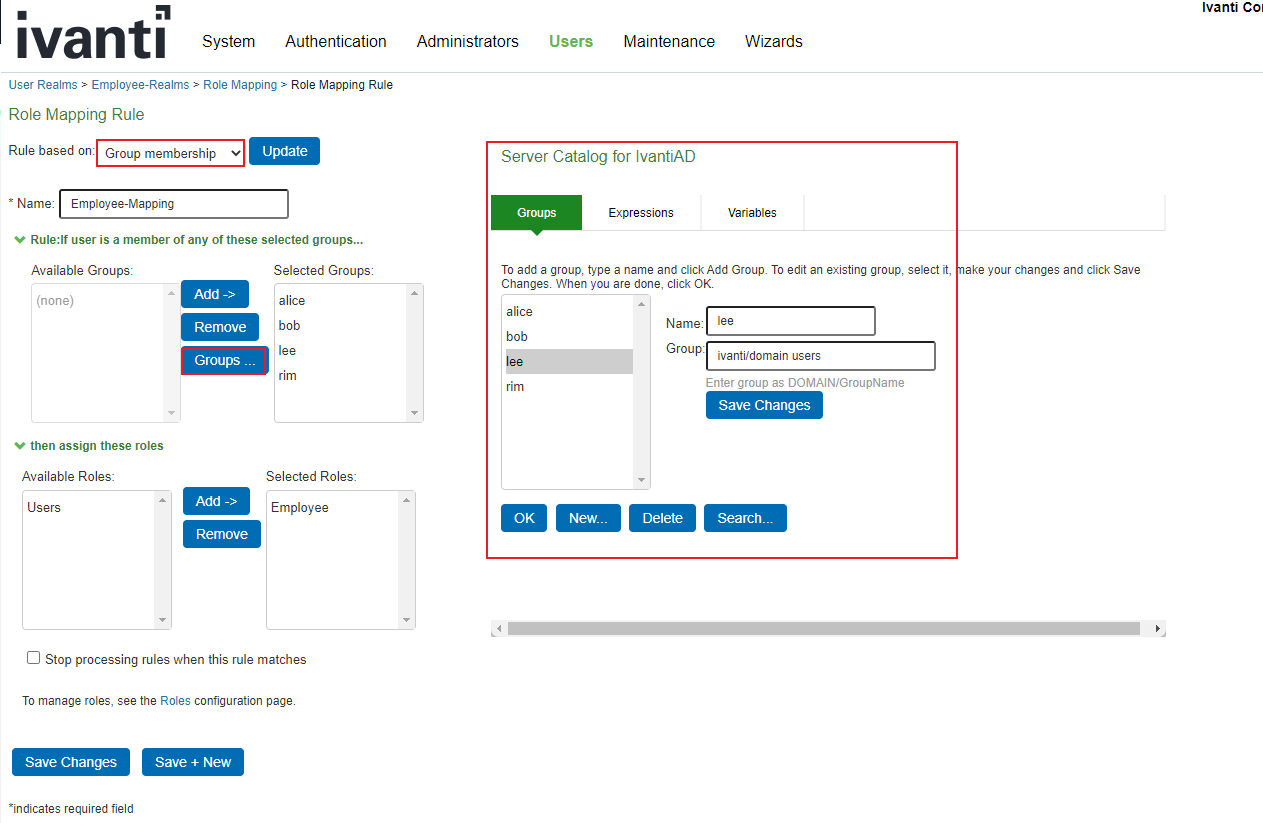1263x823 pixels.
Task: Open the Authentication menu
Action: coord(335,42)
